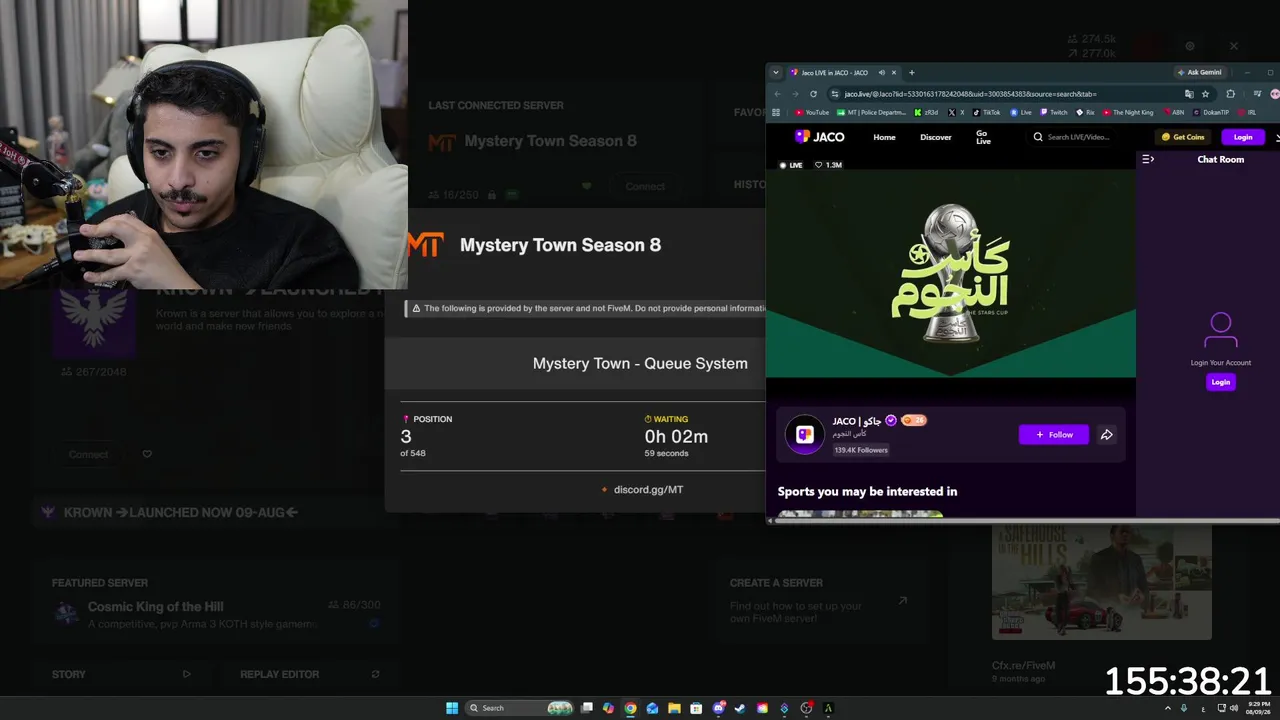Connect to the KROWN server
The height and width of the screenshot is (720, 1280).
point(88,454)
